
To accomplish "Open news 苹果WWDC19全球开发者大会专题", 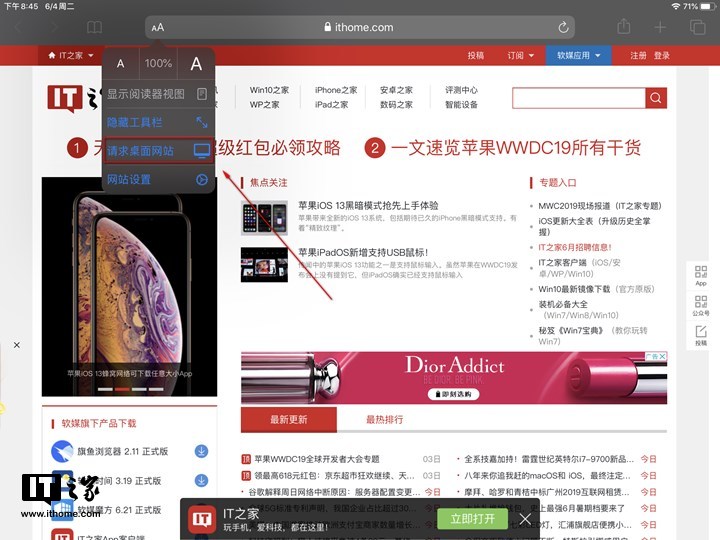I will (317, 459).
